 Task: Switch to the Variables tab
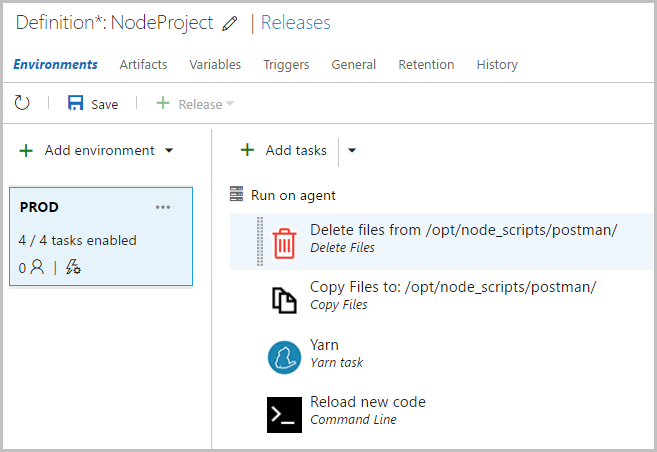pyautogui.click(x=215, y=64)
